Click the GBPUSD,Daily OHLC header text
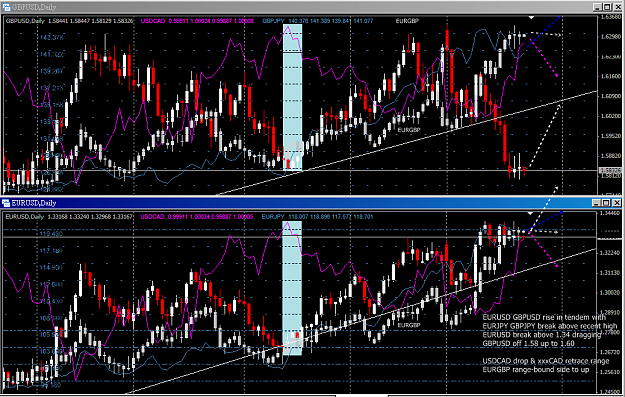Screen dimensions: 625x397 click(x=69, y=21)
